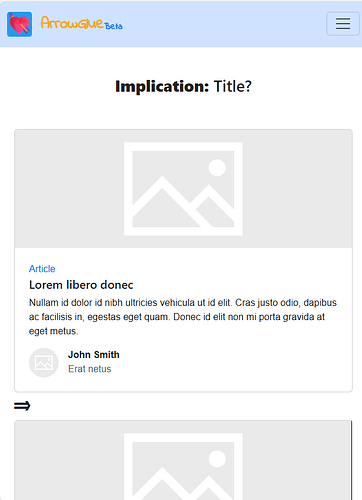
Task: Click the second card's placeholder image
Action: [183, 460]
